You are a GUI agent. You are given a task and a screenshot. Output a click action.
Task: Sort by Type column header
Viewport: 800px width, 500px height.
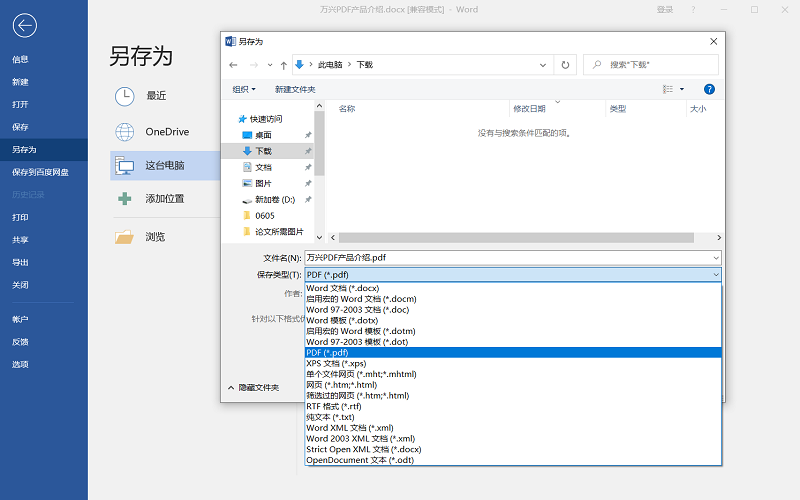click(x=618, y=109)
